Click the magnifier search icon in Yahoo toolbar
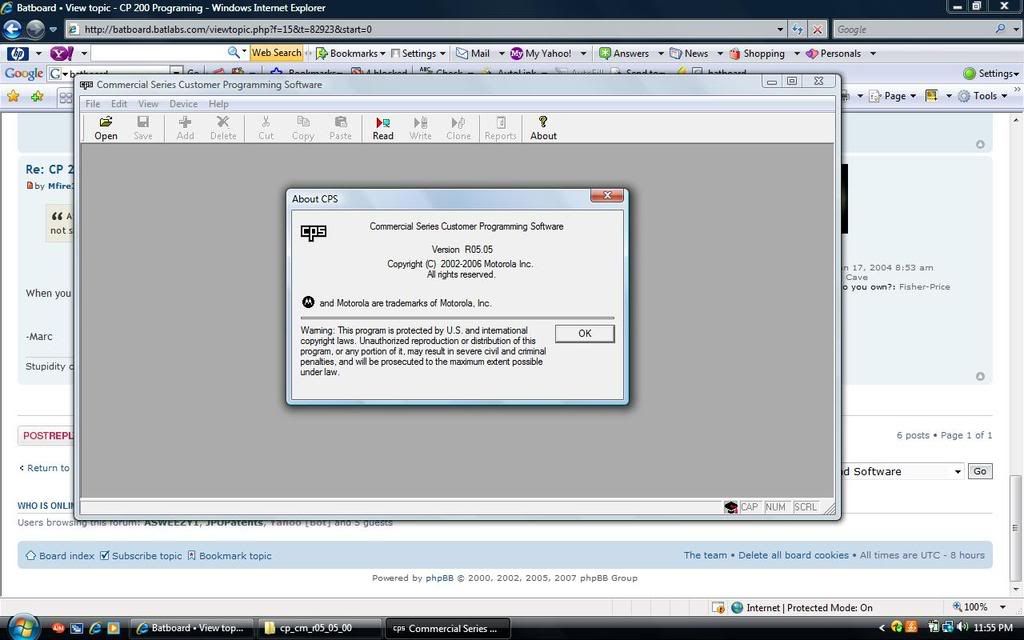 coord(233,52)
